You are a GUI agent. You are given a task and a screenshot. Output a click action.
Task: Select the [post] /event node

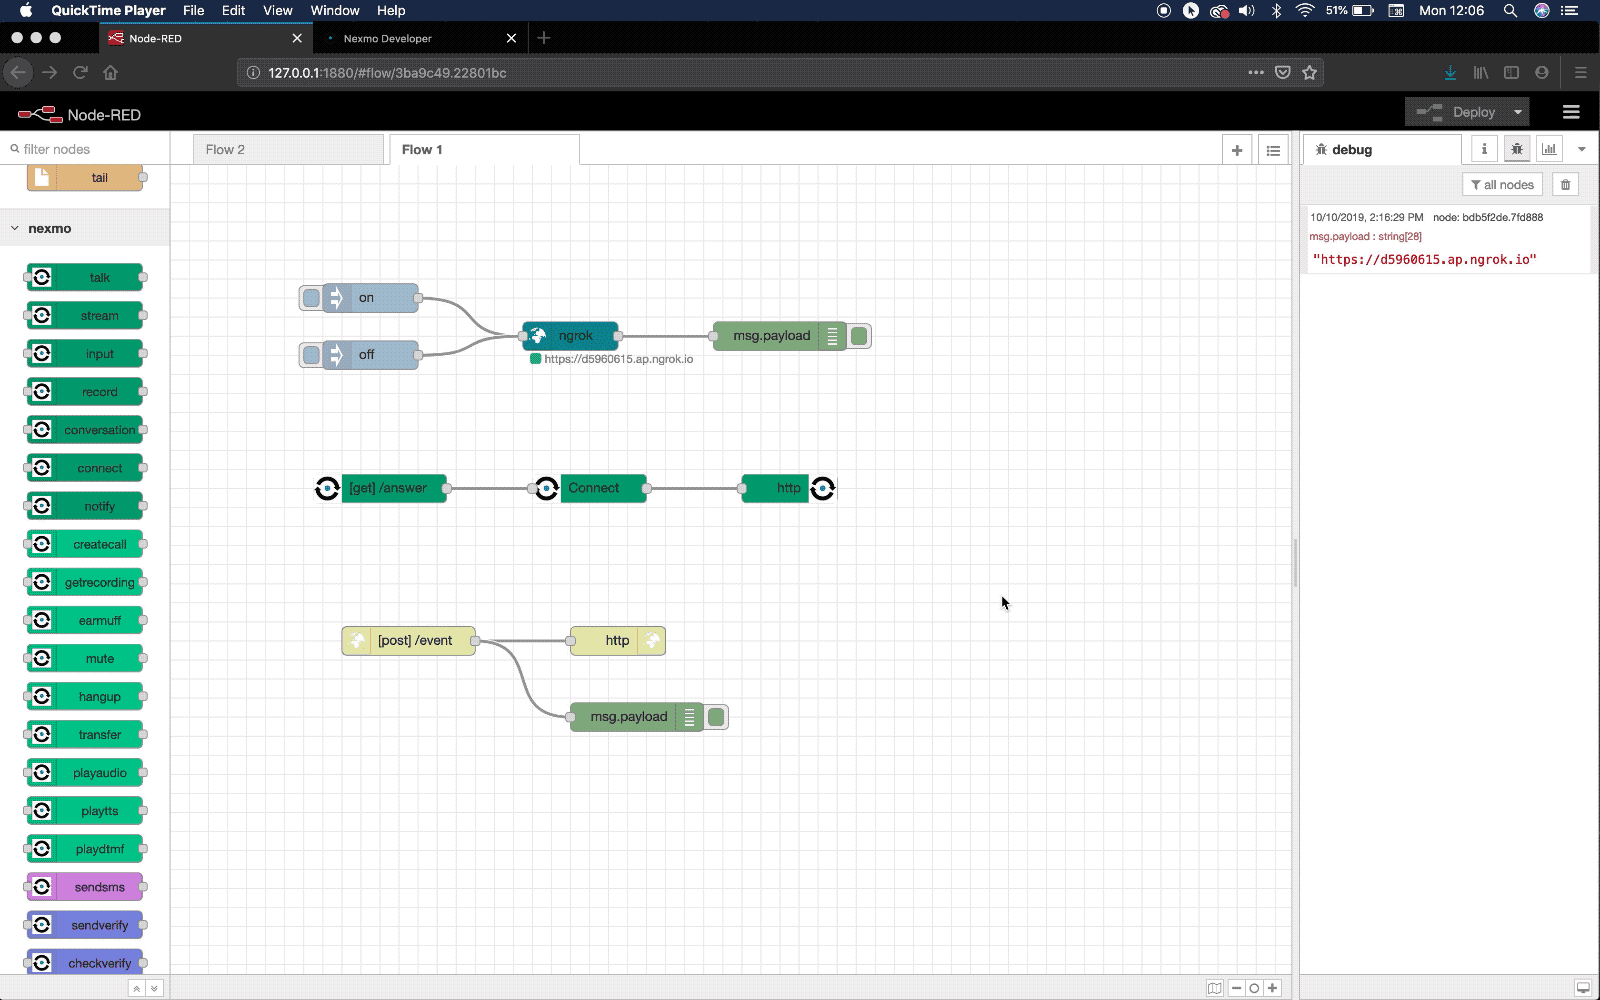coord(408,641)
